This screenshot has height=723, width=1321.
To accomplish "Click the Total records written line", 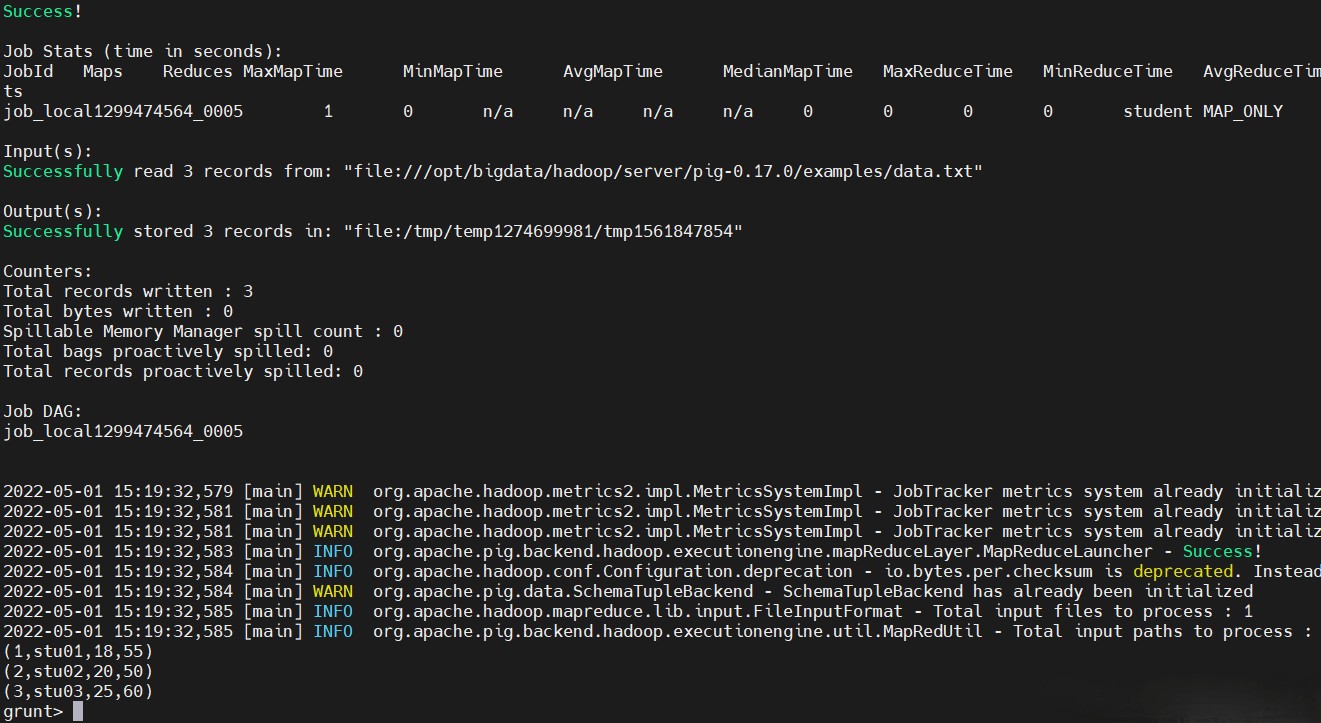I will (x=128, y=291).
